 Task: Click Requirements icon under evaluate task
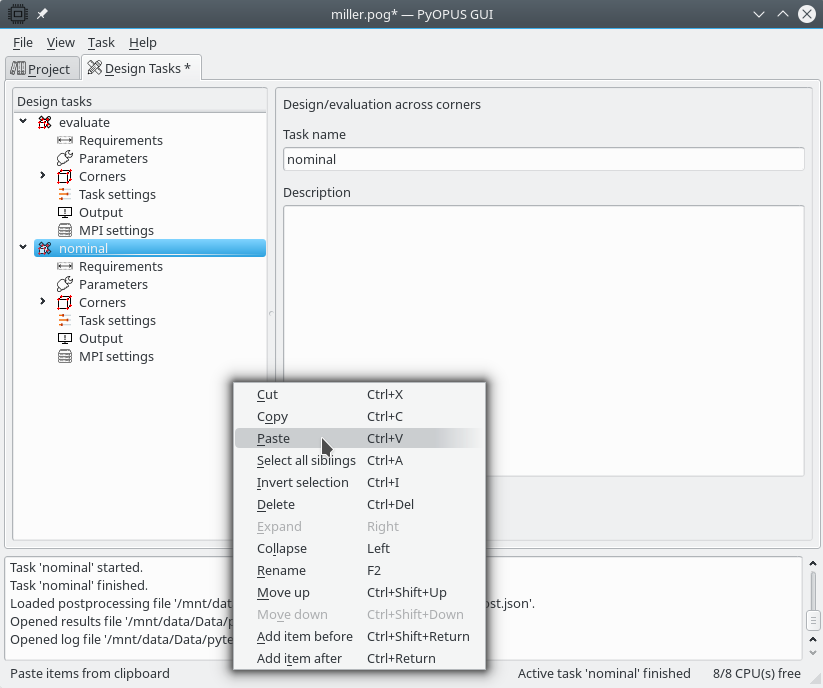click(x=65, y=141)
